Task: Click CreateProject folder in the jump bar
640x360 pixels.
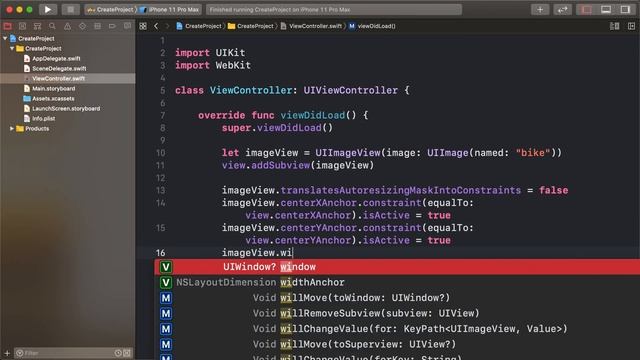Action: point(251,26)
